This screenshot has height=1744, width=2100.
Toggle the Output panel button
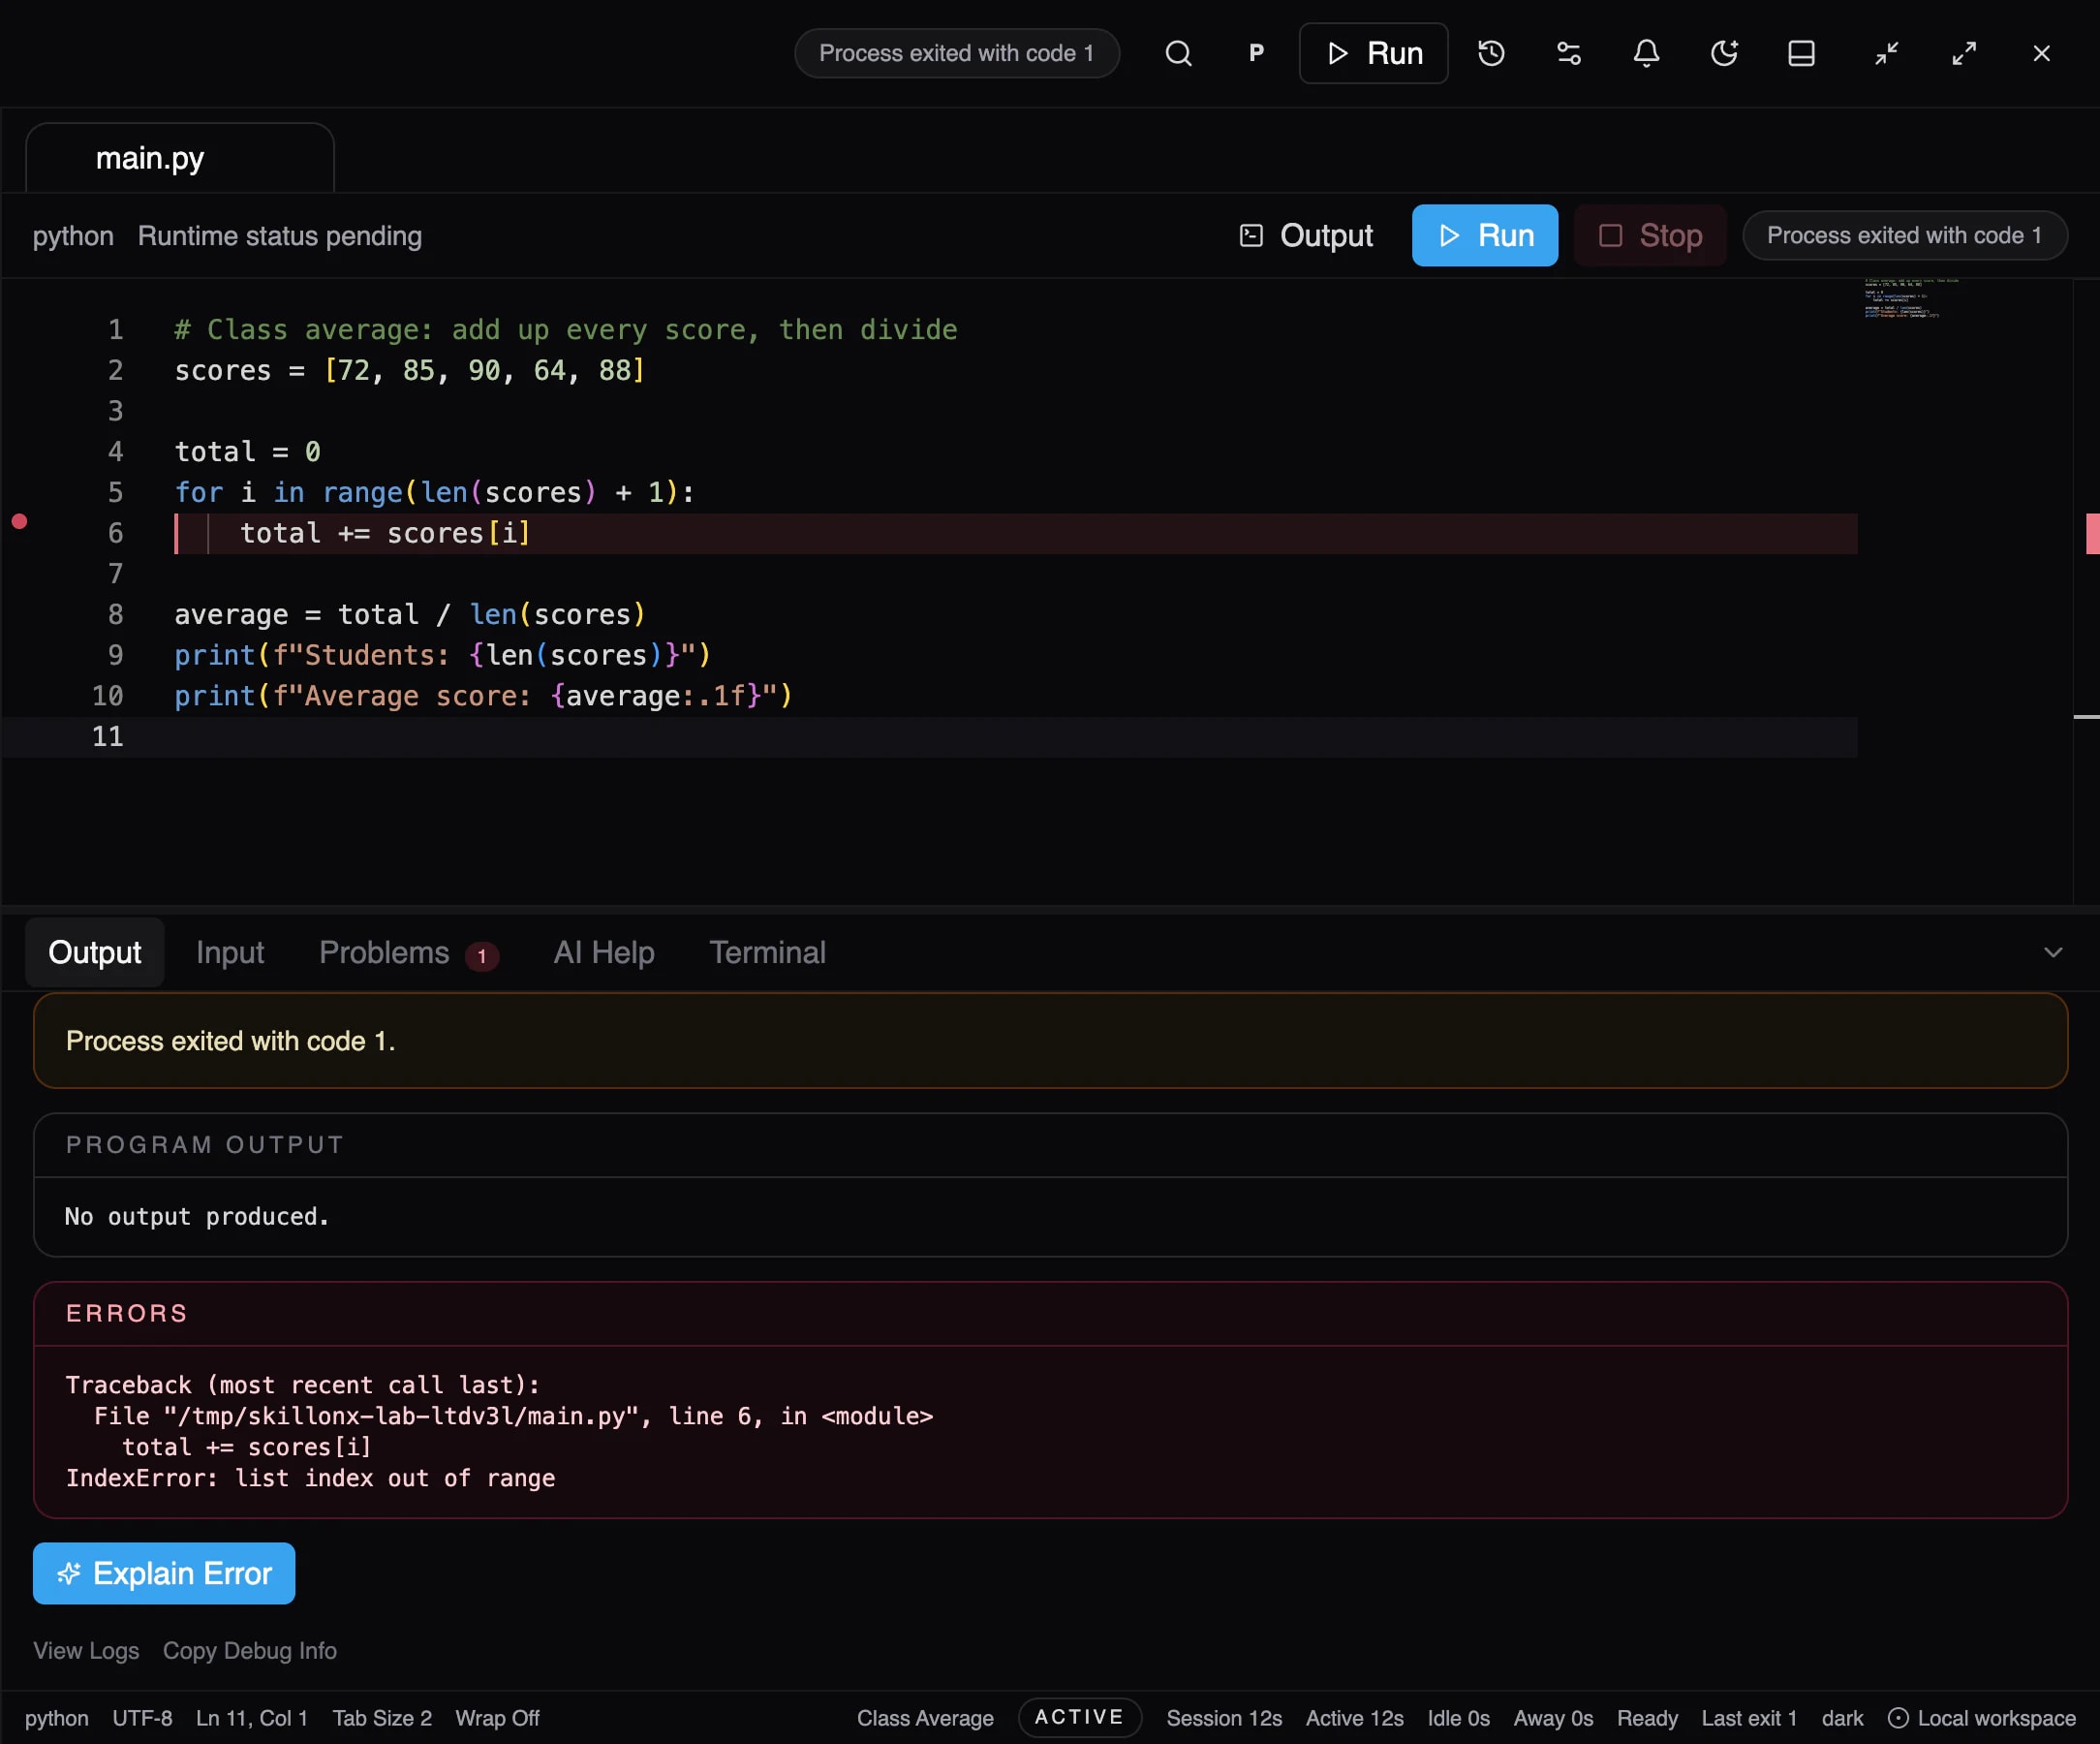click(x=1306, y=235)
